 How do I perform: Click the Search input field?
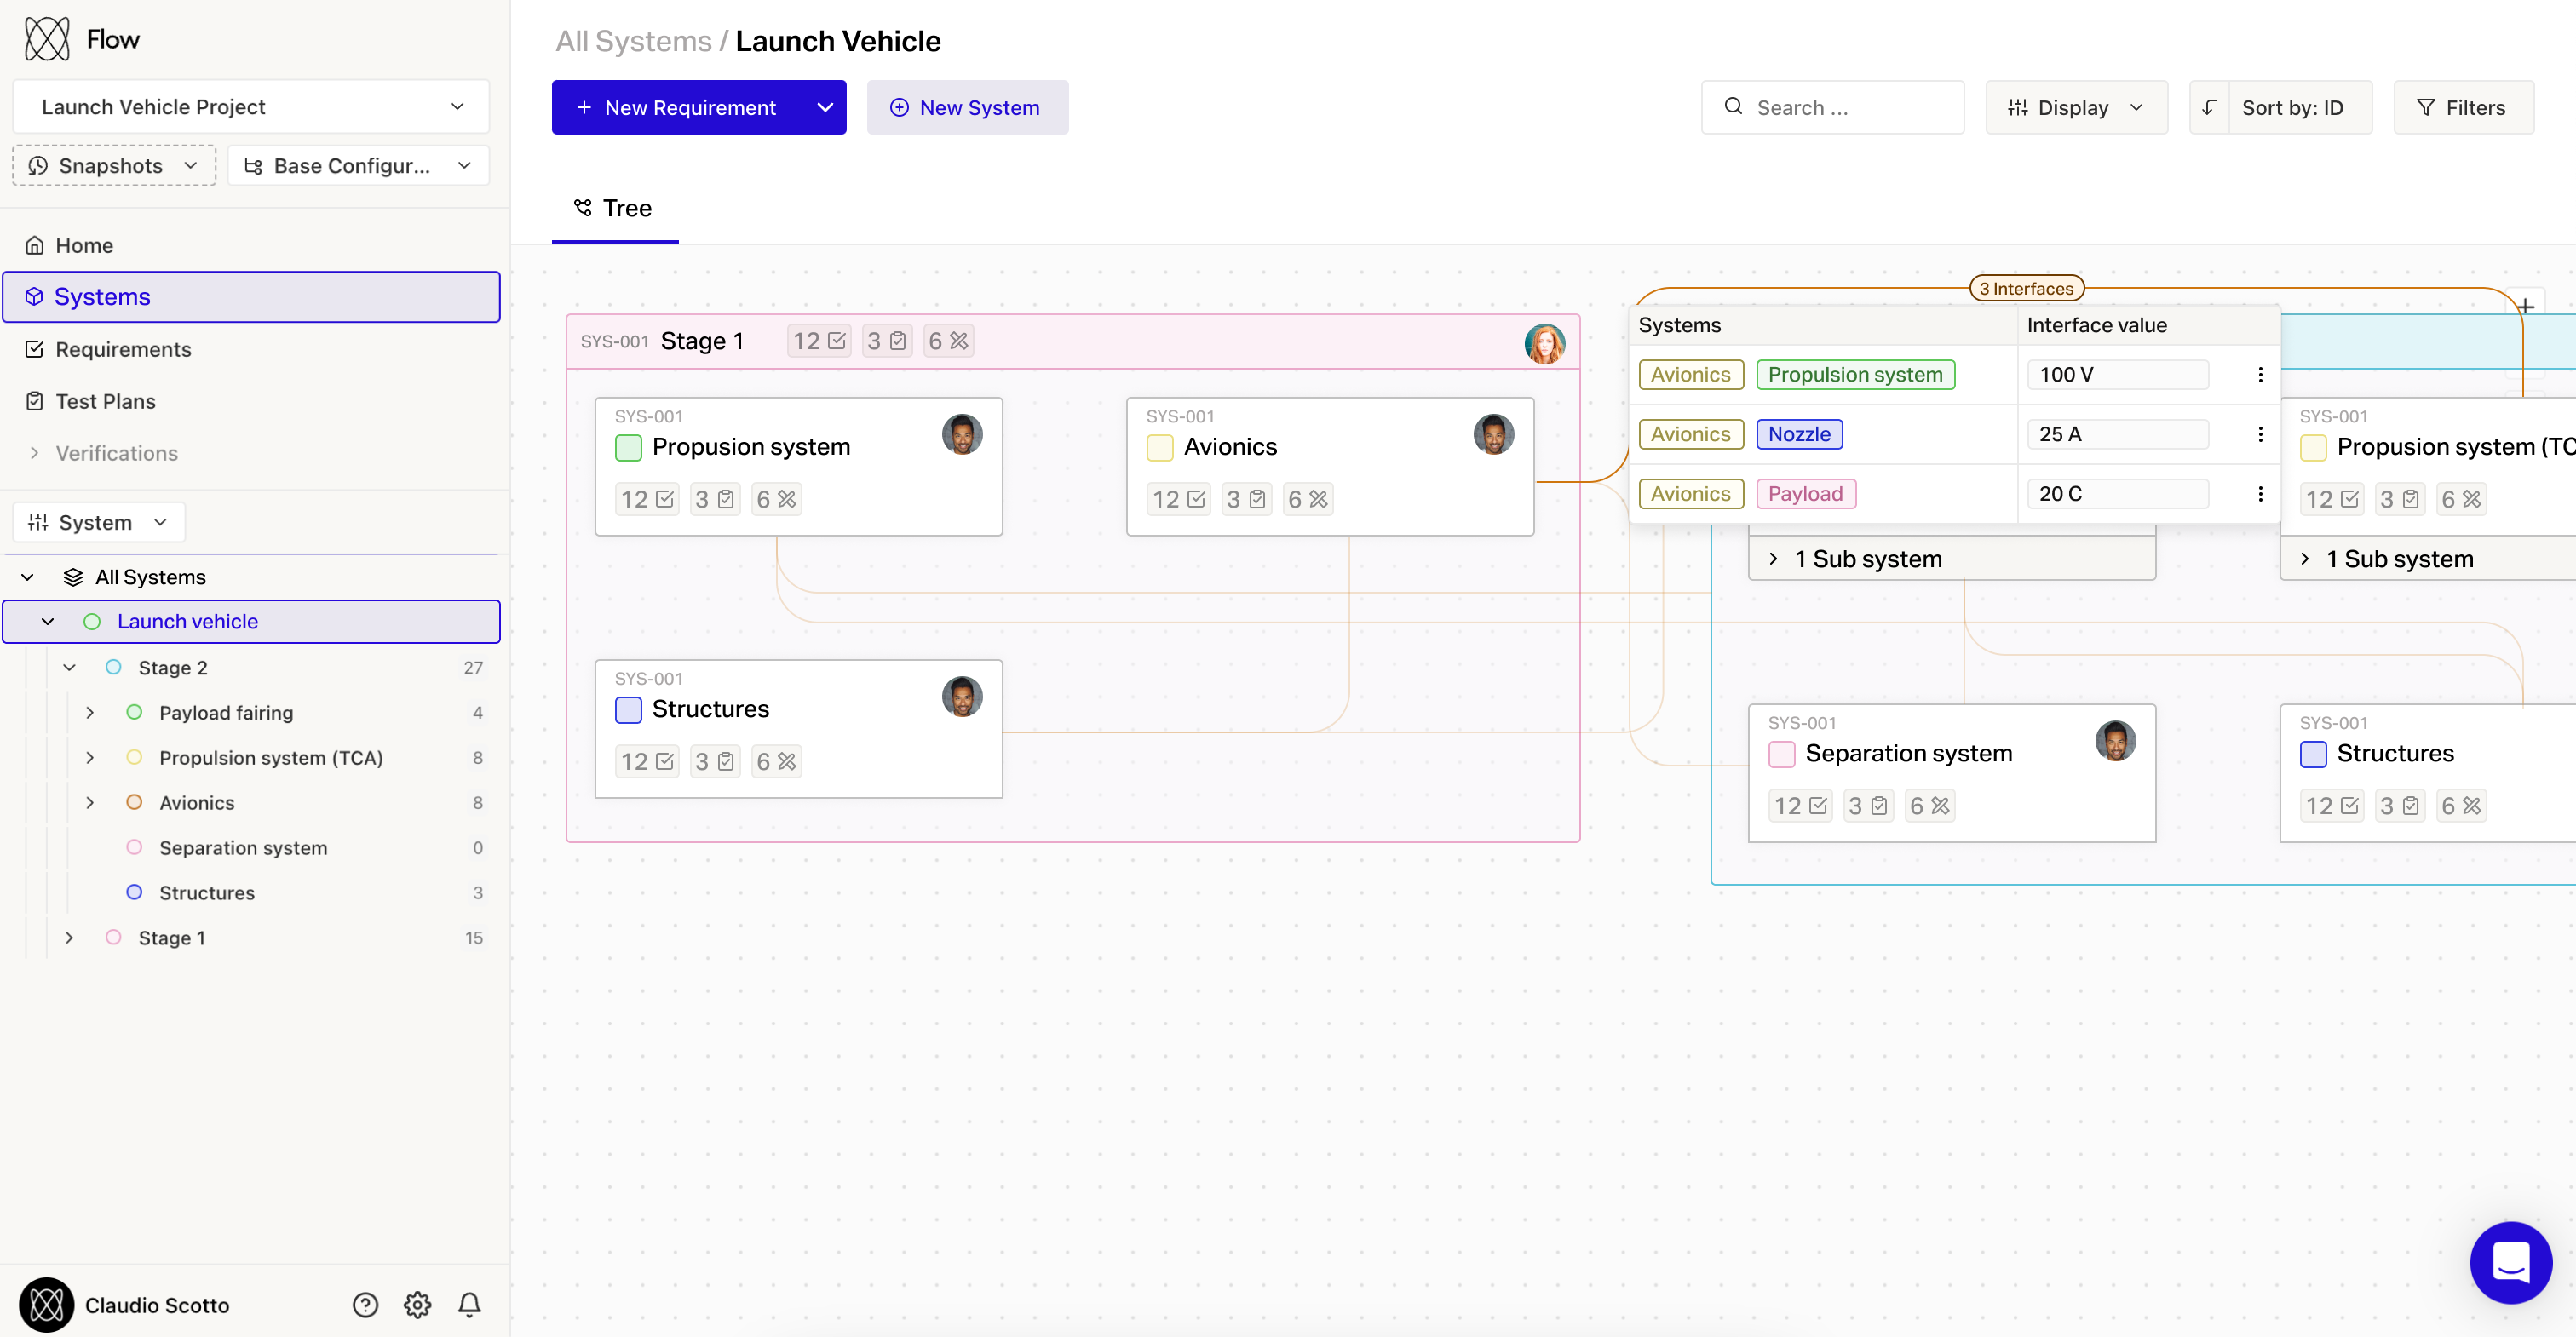(1832, 107)
